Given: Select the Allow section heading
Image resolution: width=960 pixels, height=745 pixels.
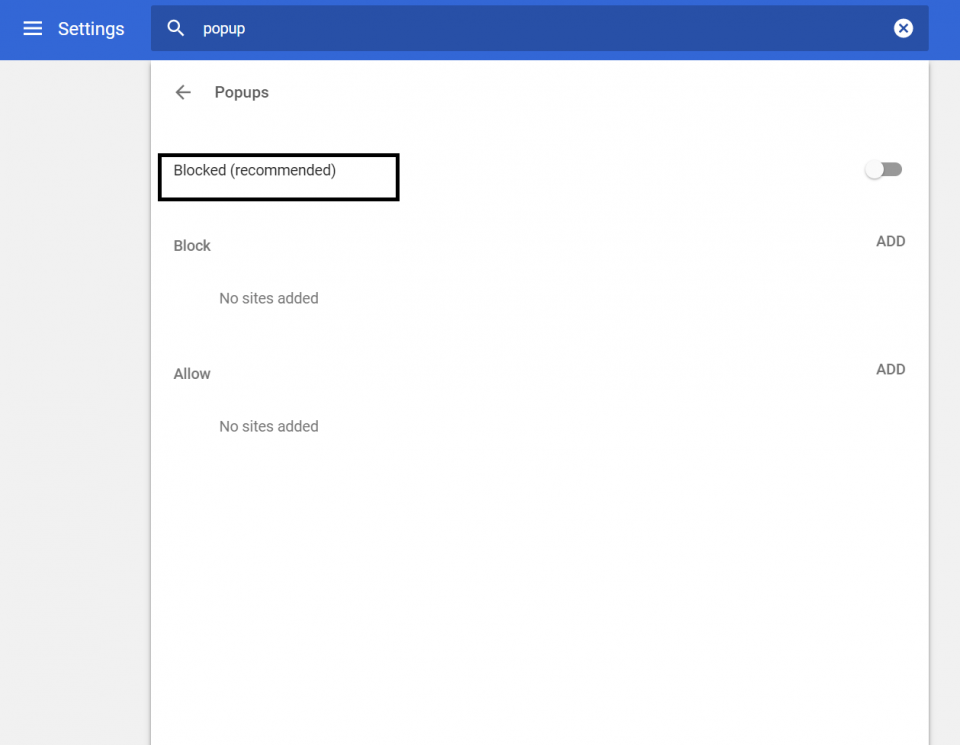Looking at the screenshot, I should [x=192, y=374].
